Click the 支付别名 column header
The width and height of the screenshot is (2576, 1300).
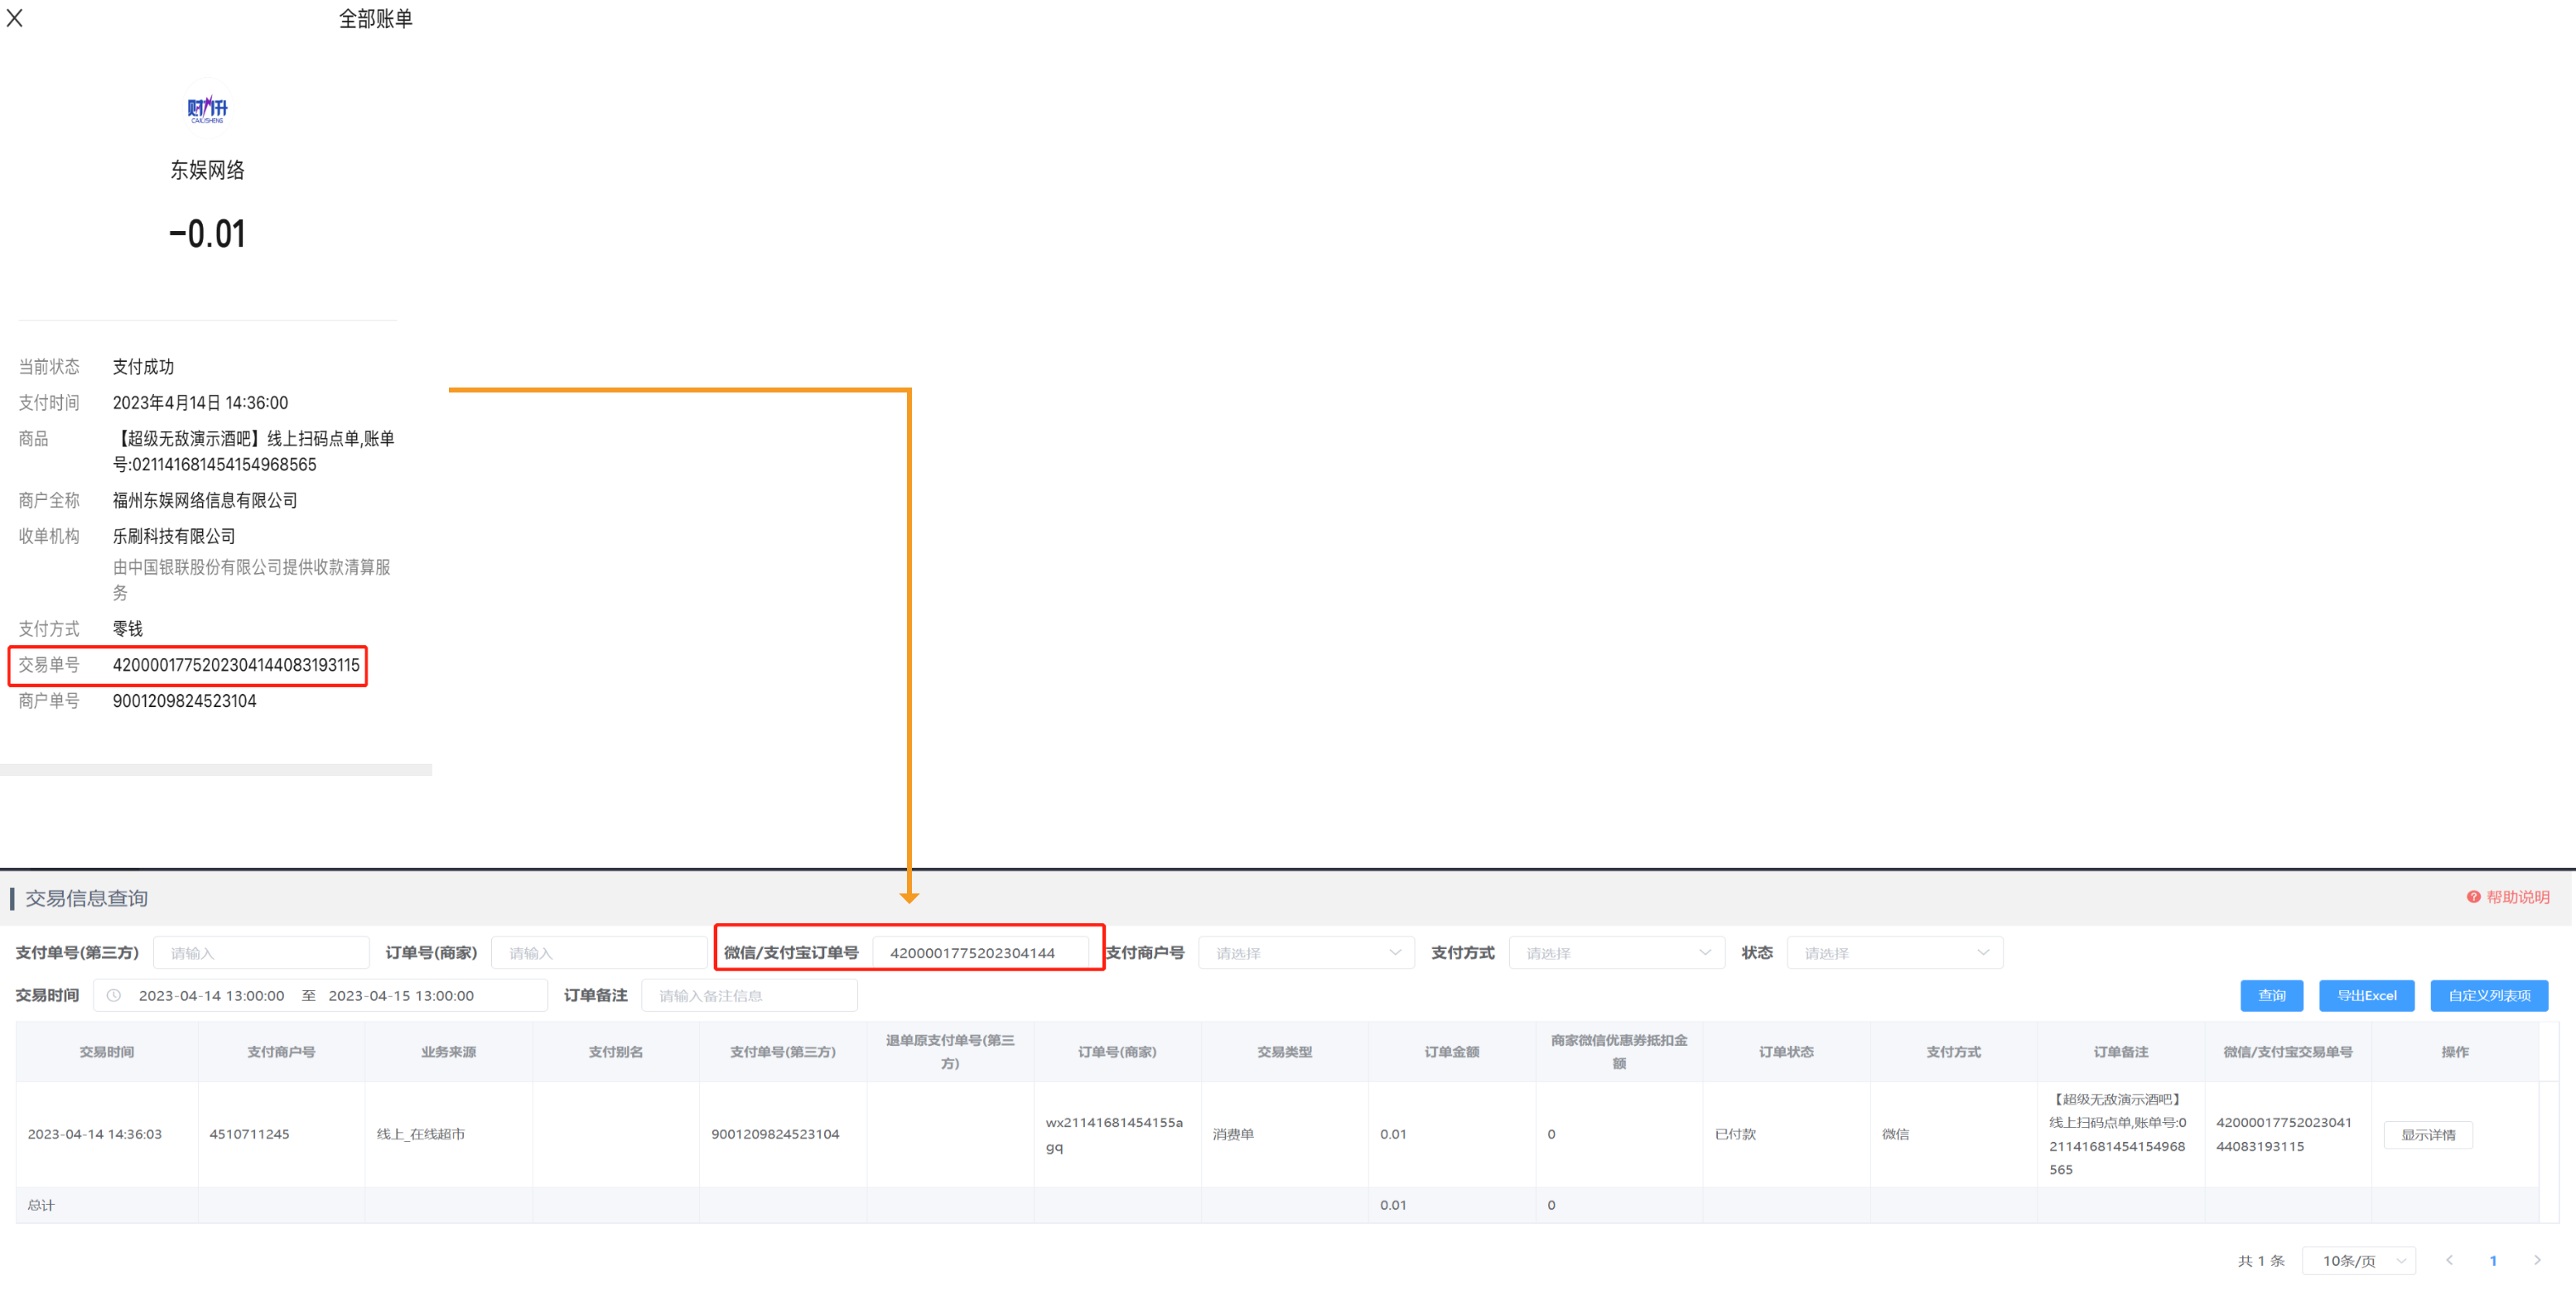point(615,1051)
